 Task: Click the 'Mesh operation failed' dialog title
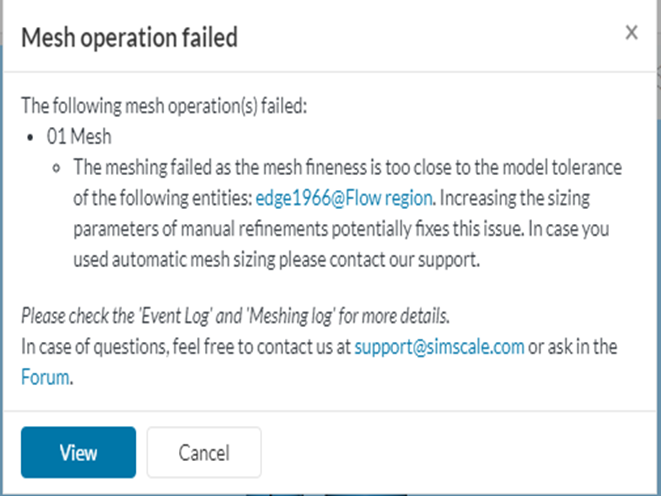click(130, 38)
